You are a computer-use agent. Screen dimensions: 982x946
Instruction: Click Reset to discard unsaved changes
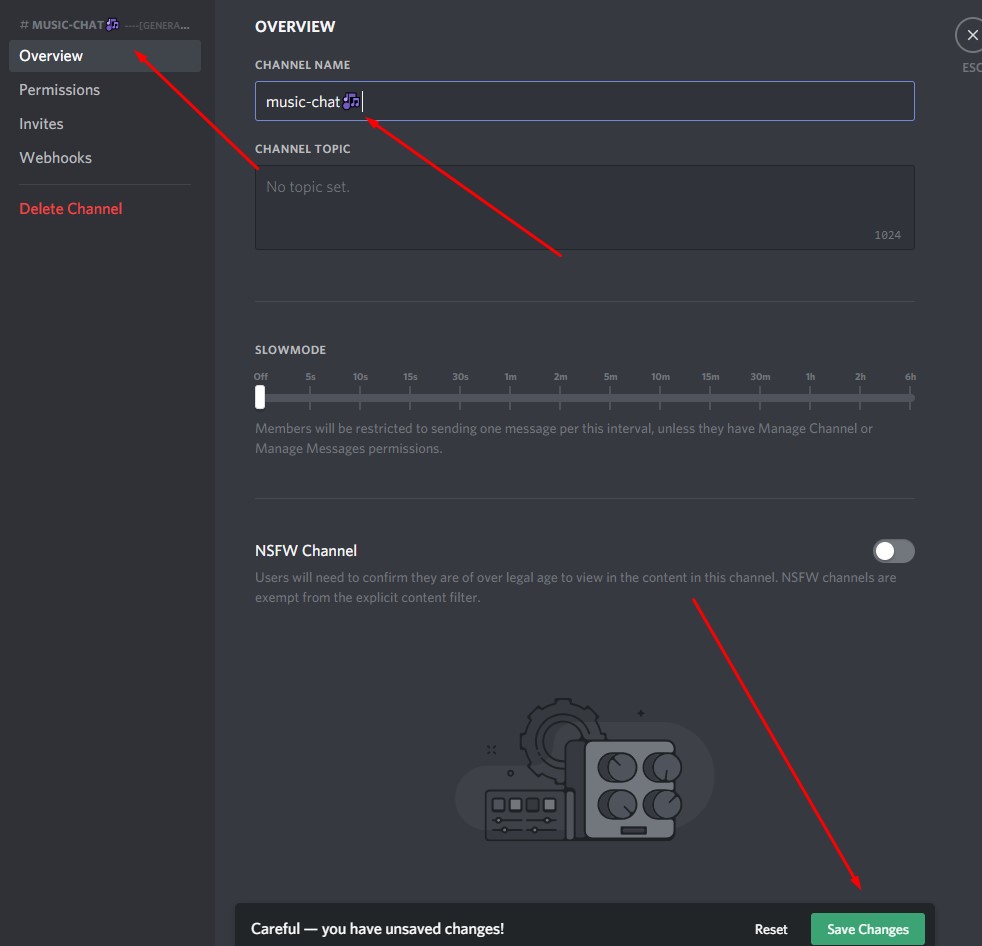[x=770, y=929]
